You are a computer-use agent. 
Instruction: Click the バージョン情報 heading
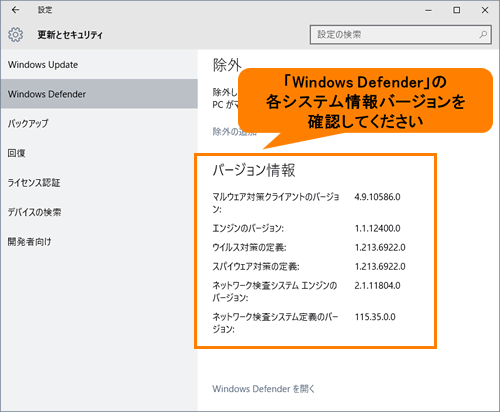tap(254, 170)
